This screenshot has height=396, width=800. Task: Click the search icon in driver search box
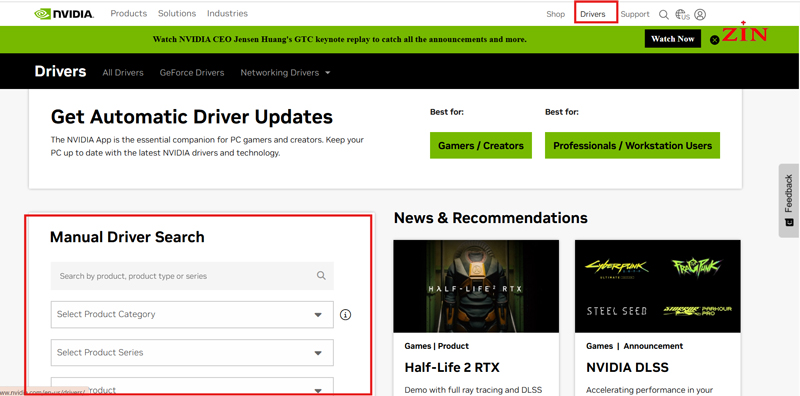click(x=321, y=276)
